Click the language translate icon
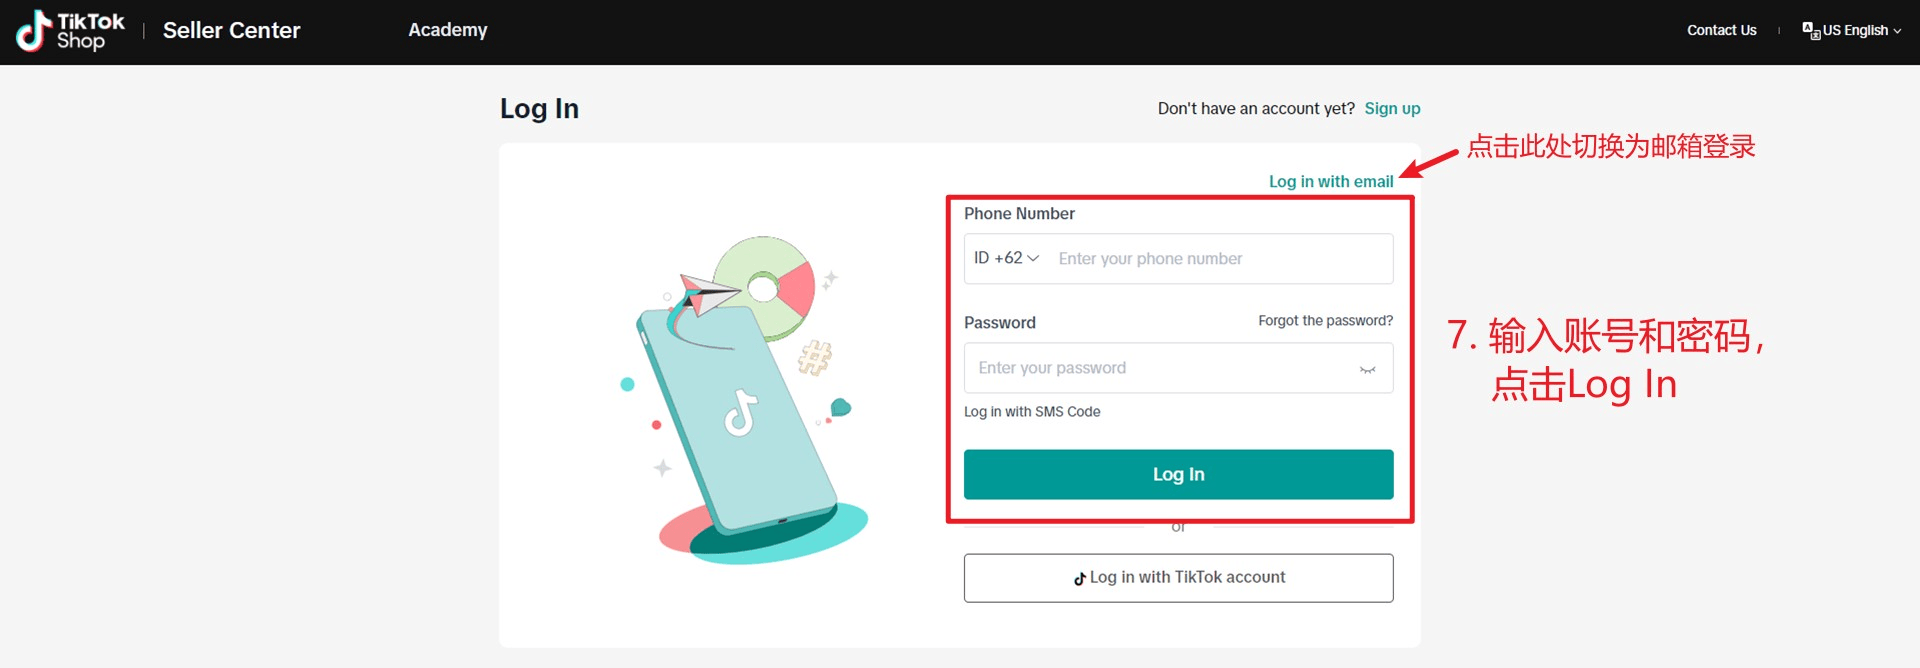The width and height of the screenshot is (1920, 668). coord(1810,31)
